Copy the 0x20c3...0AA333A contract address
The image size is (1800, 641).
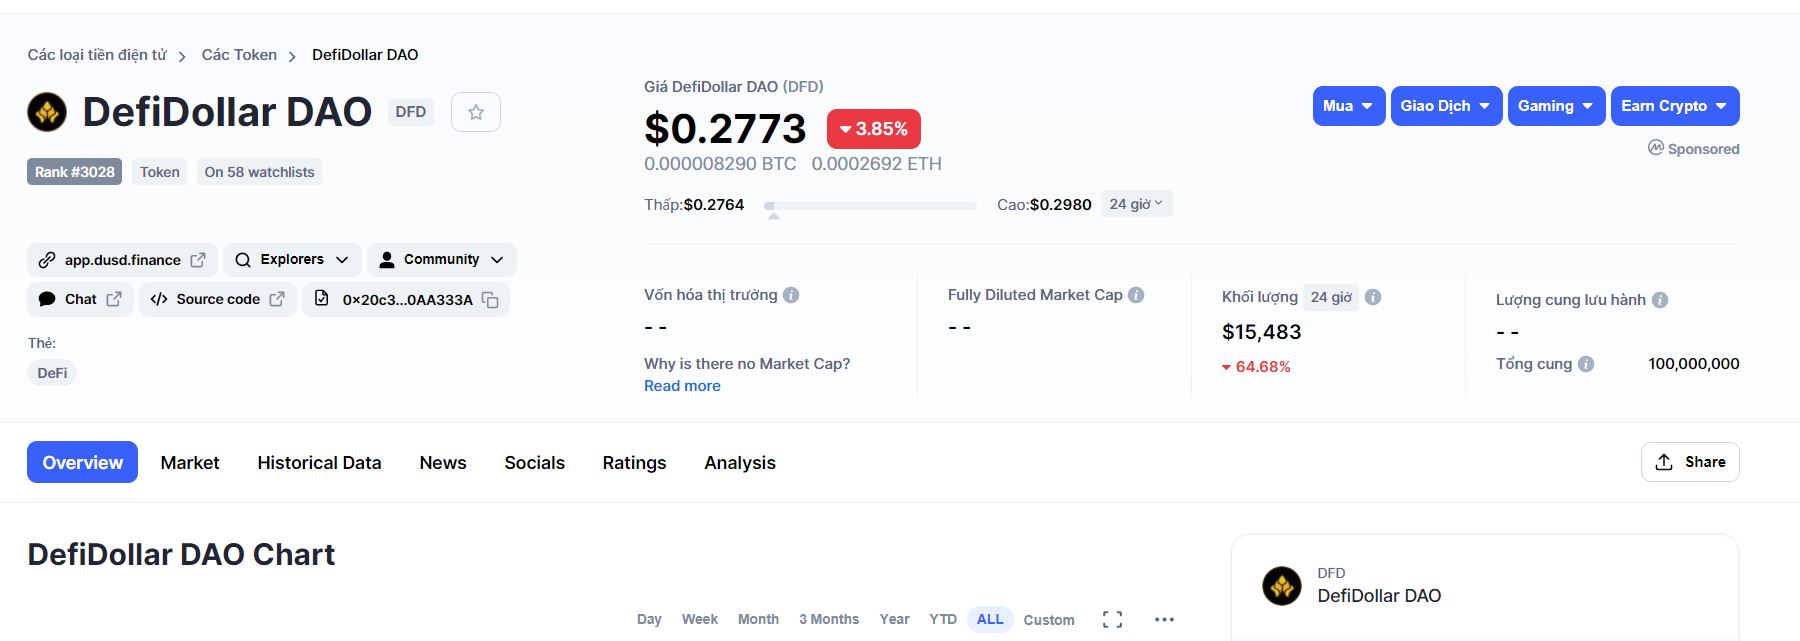point(490,300)
